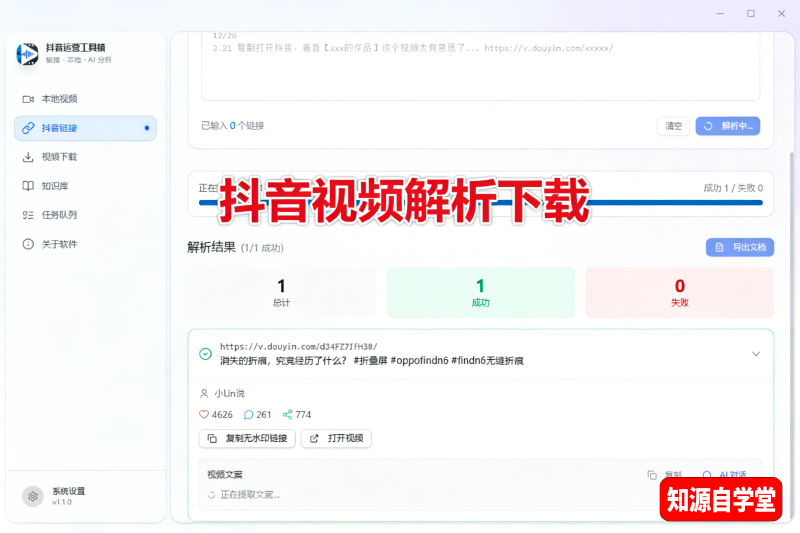This screenshot has width=800, height=533.
Task: Go to 视频下载 in the sidebar
Action: click(x=85, y=157)
